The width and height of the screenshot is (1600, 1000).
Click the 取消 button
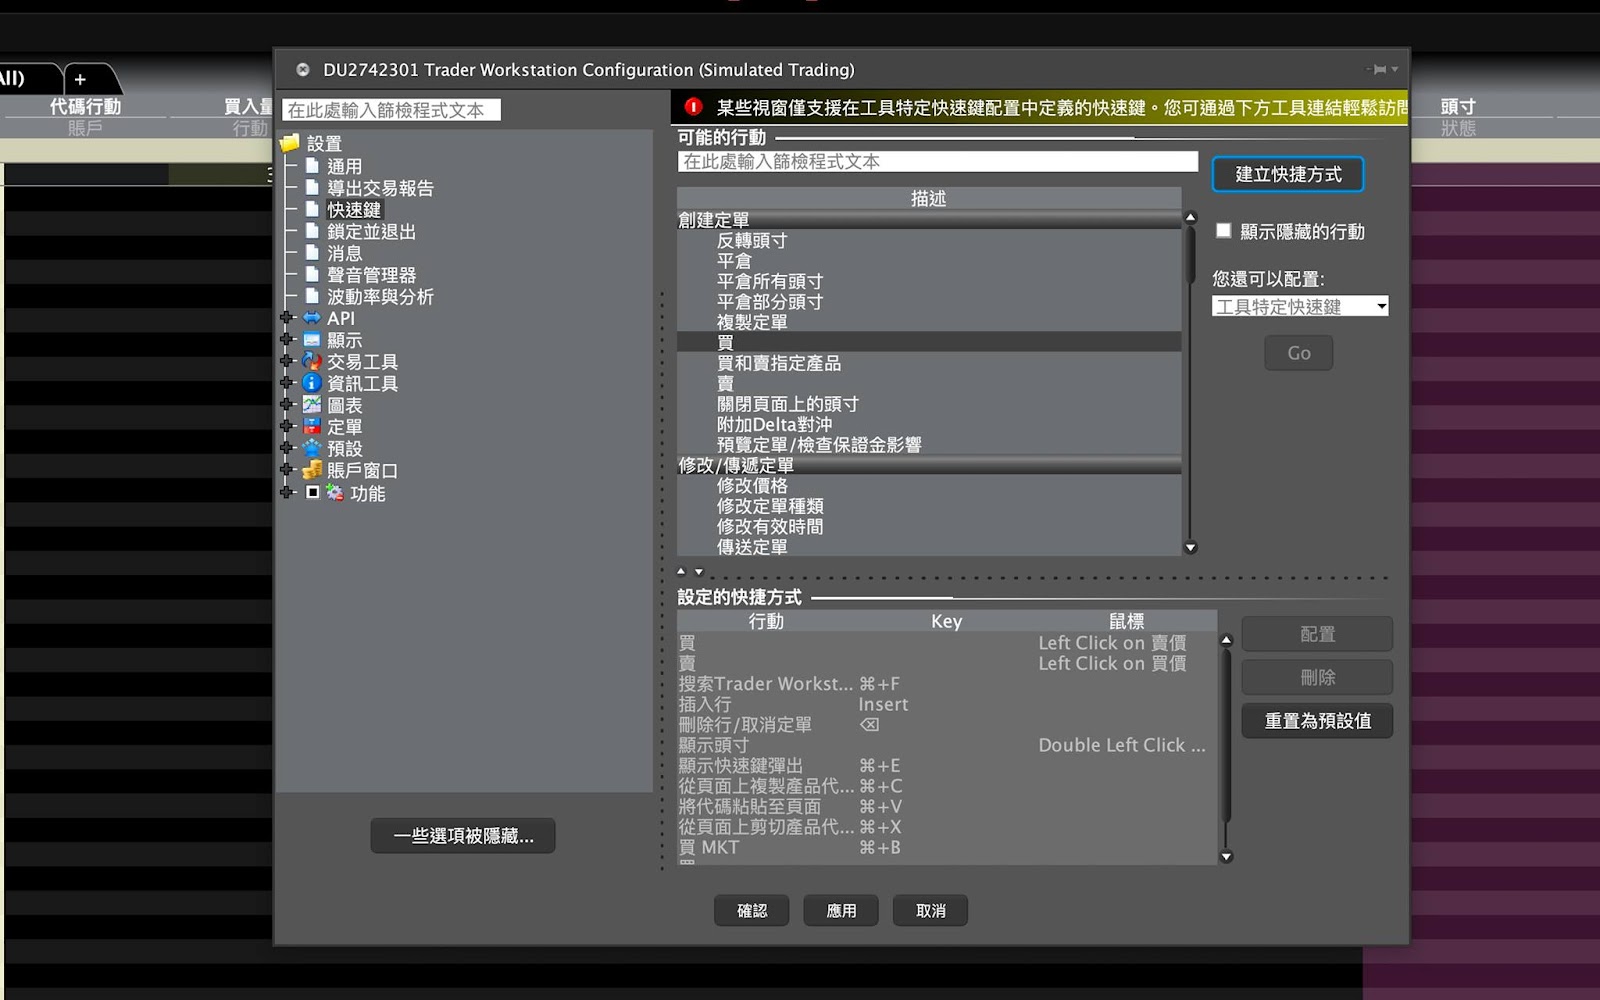(x=930, y=910)
